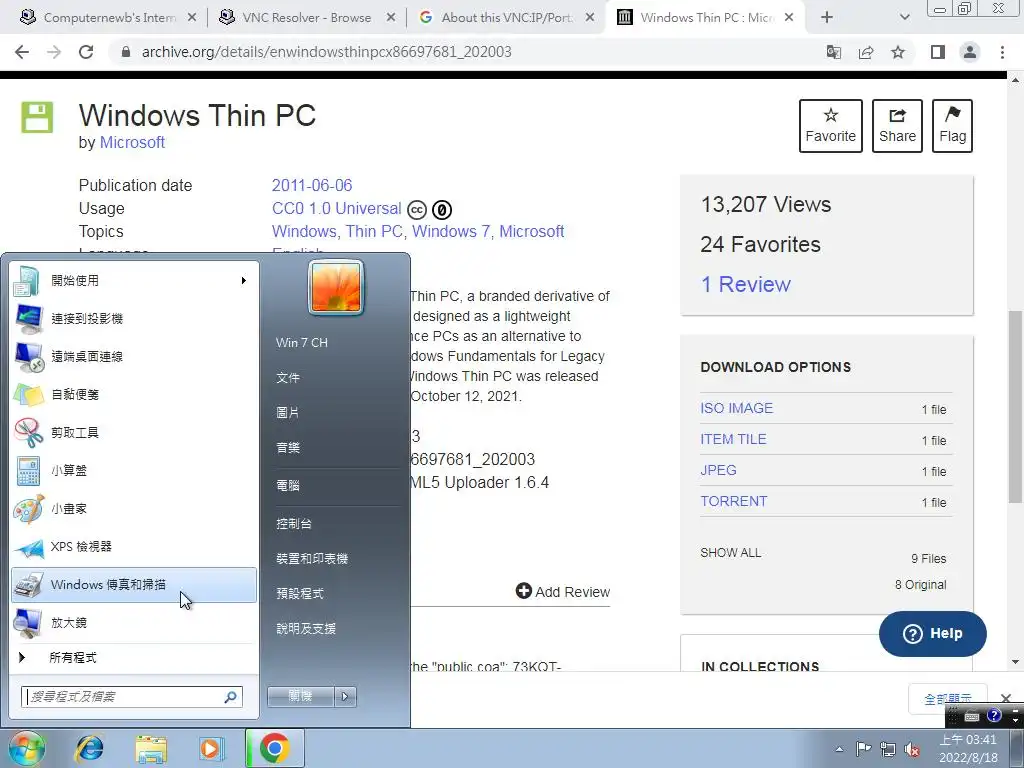This screenshot has width=1024, height=768.
Task: Open File Explorer from taskbar
Action: pos(151,748)
